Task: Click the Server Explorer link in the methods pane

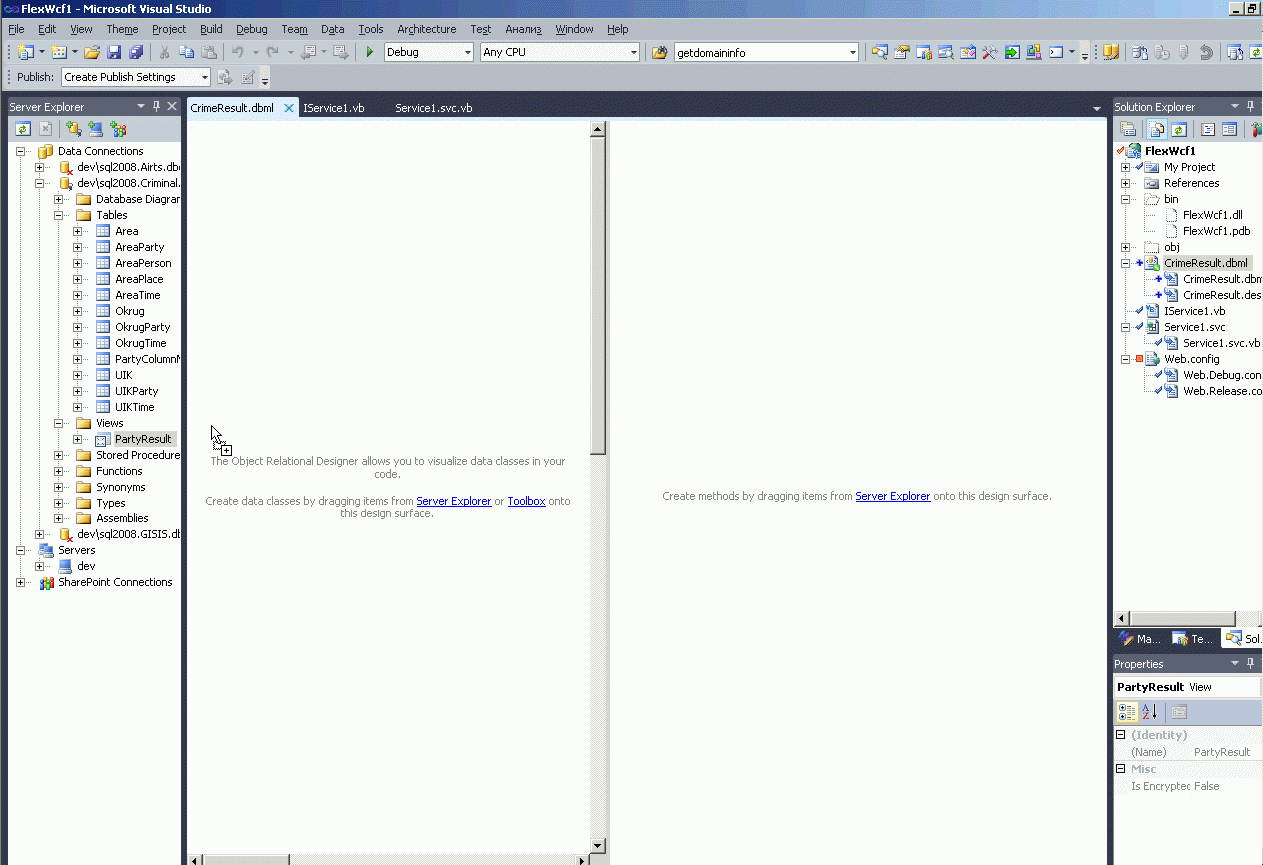Action: (x=892, y=496)
